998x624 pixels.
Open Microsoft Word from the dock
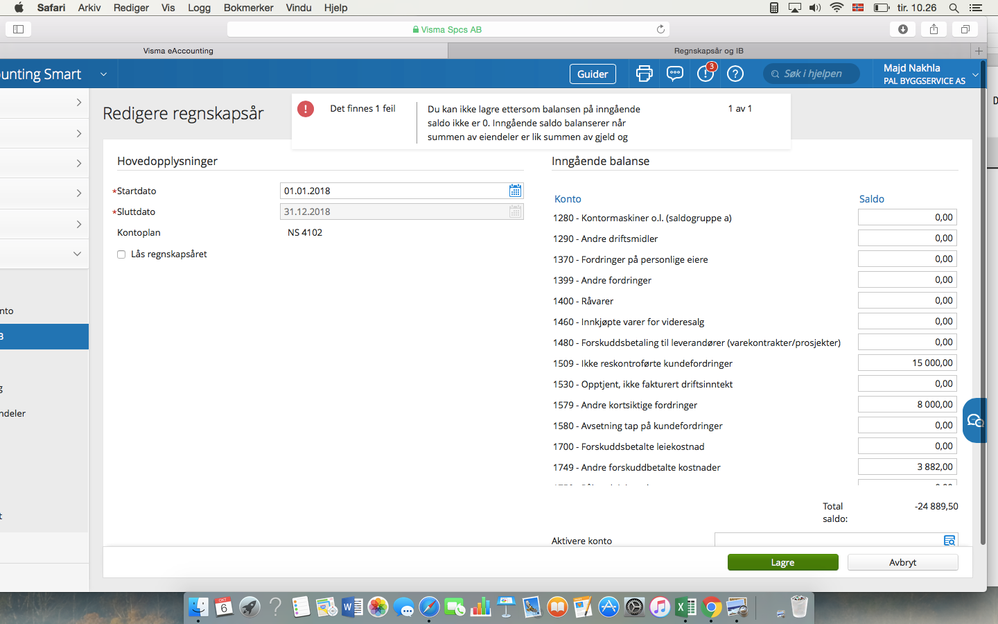(x=352, y=607)
